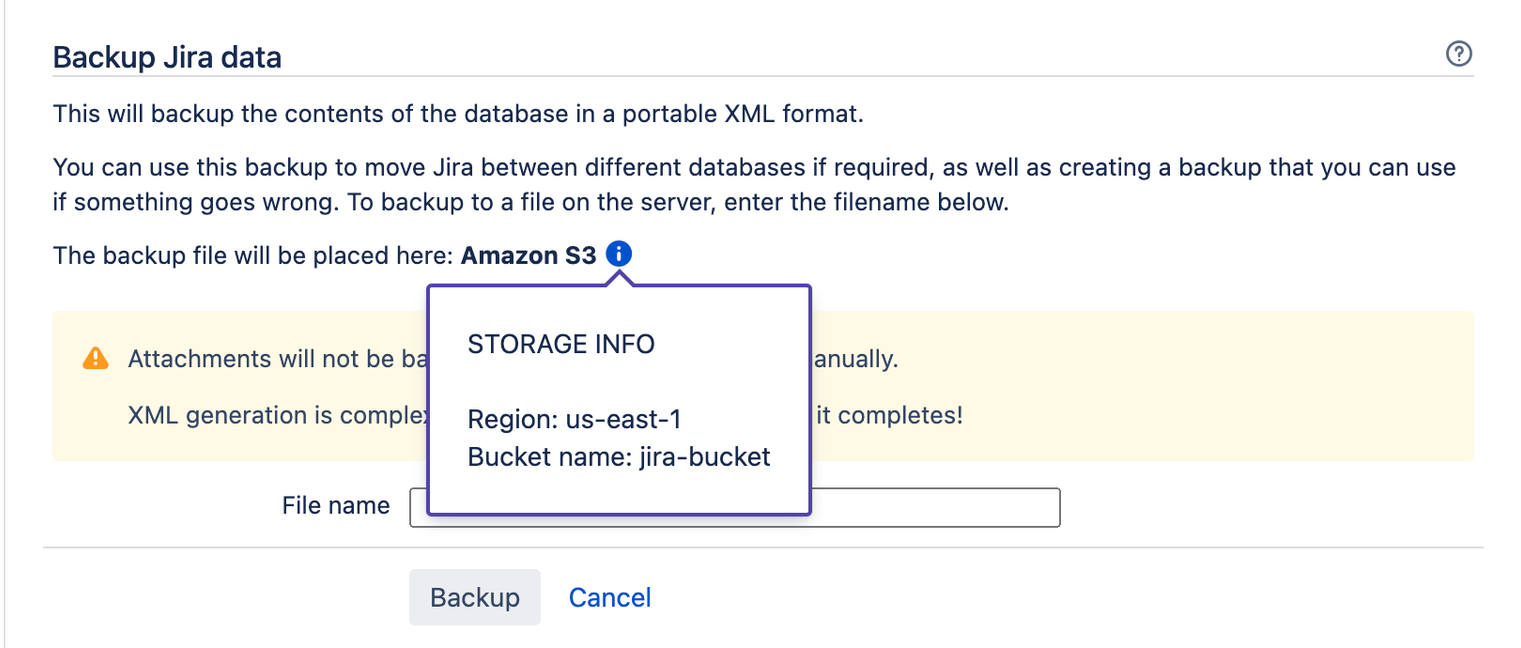The image size is (1521, 648).
Task: Click the STORAGE INFO popup title
Action: 561,345
